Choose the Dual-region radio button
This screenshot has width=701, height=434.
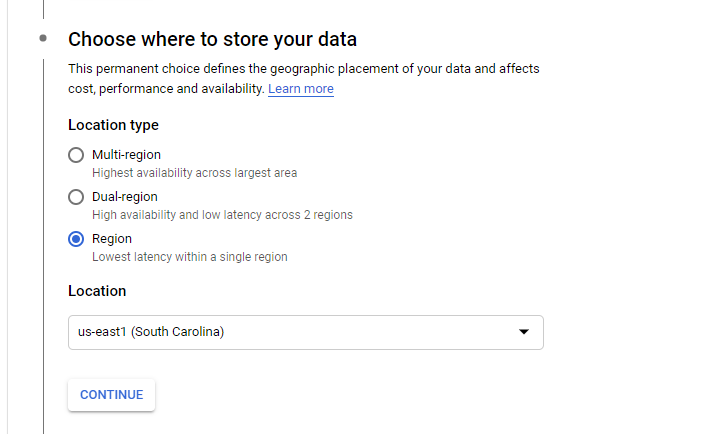76,197
